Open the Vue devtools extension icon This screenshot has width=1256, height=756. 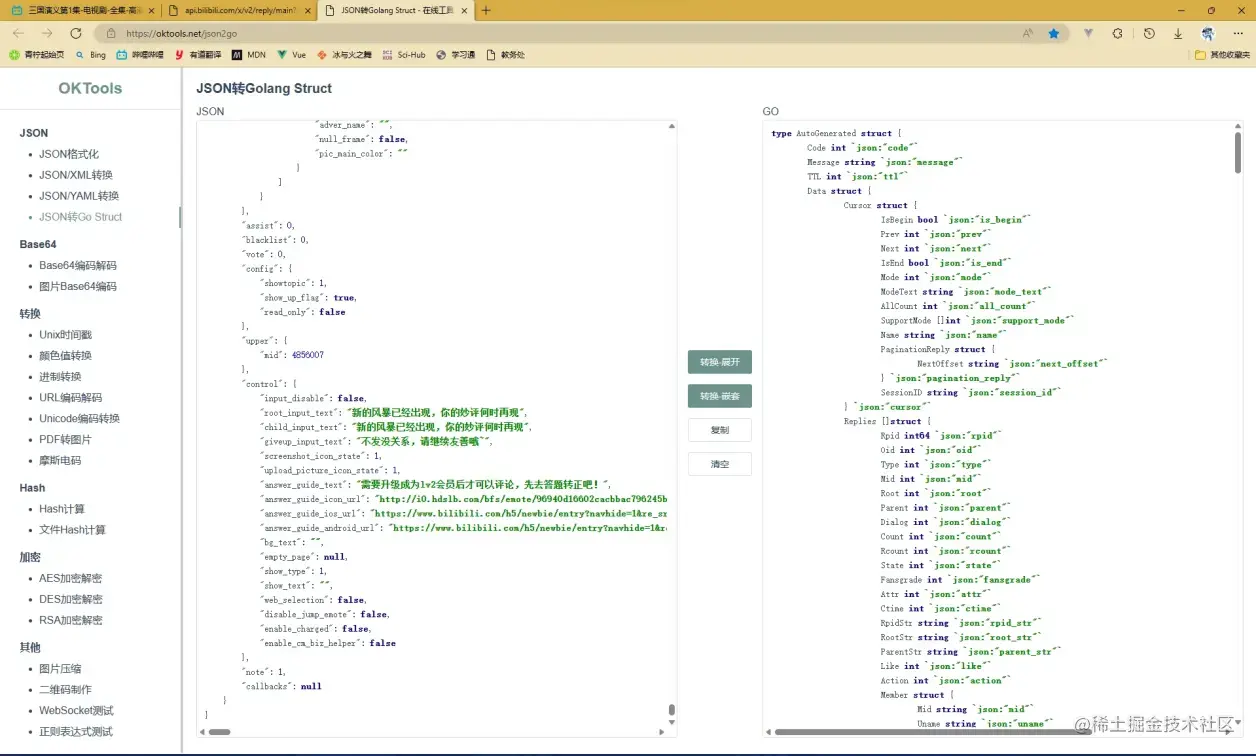pos(1088,33)
